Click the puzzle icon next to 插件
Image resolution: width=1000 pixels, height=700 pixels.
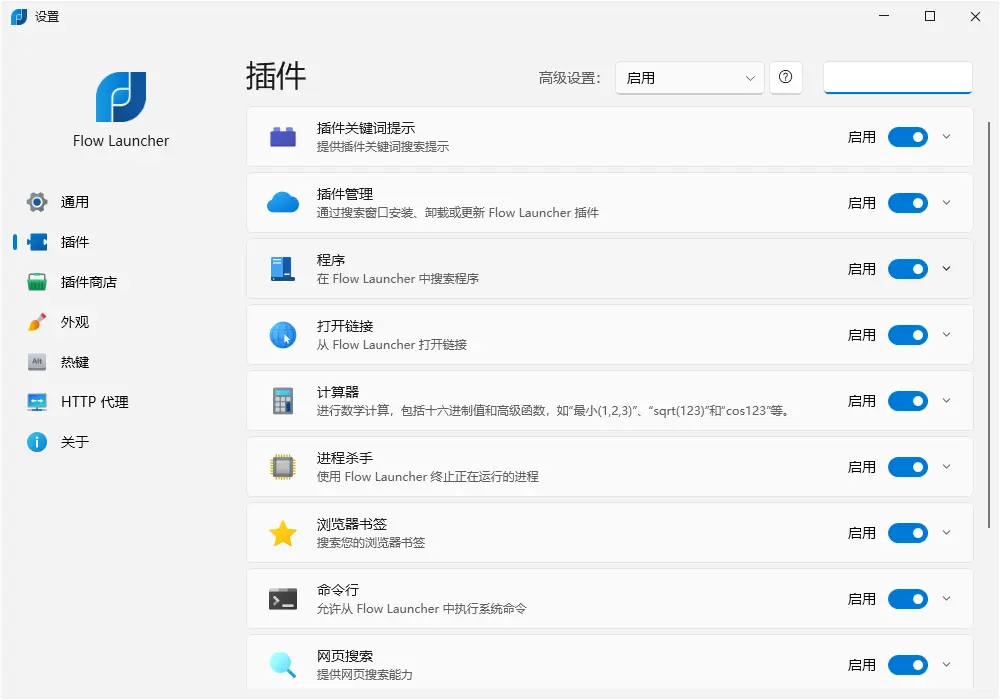pos(37,242)
